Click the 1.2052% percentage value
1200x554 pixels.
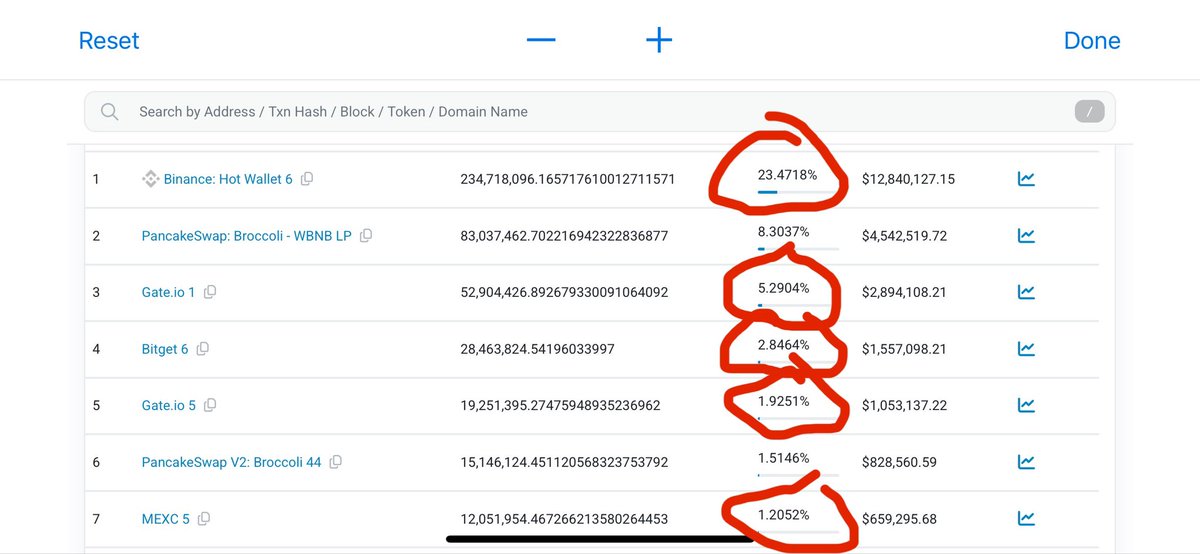[x=784, y=515]
